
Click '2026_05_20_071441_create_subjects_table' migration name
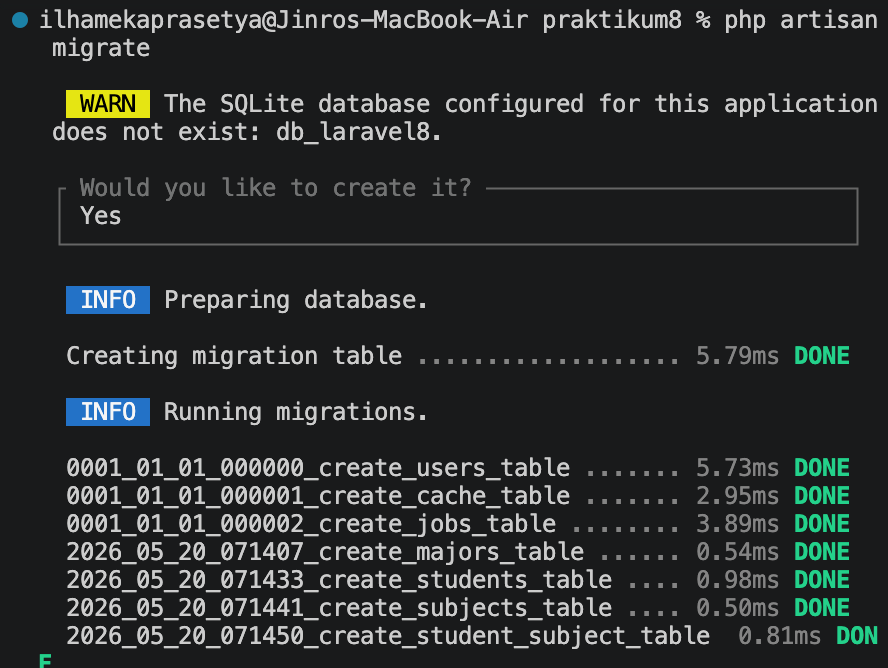pos(339,608)
